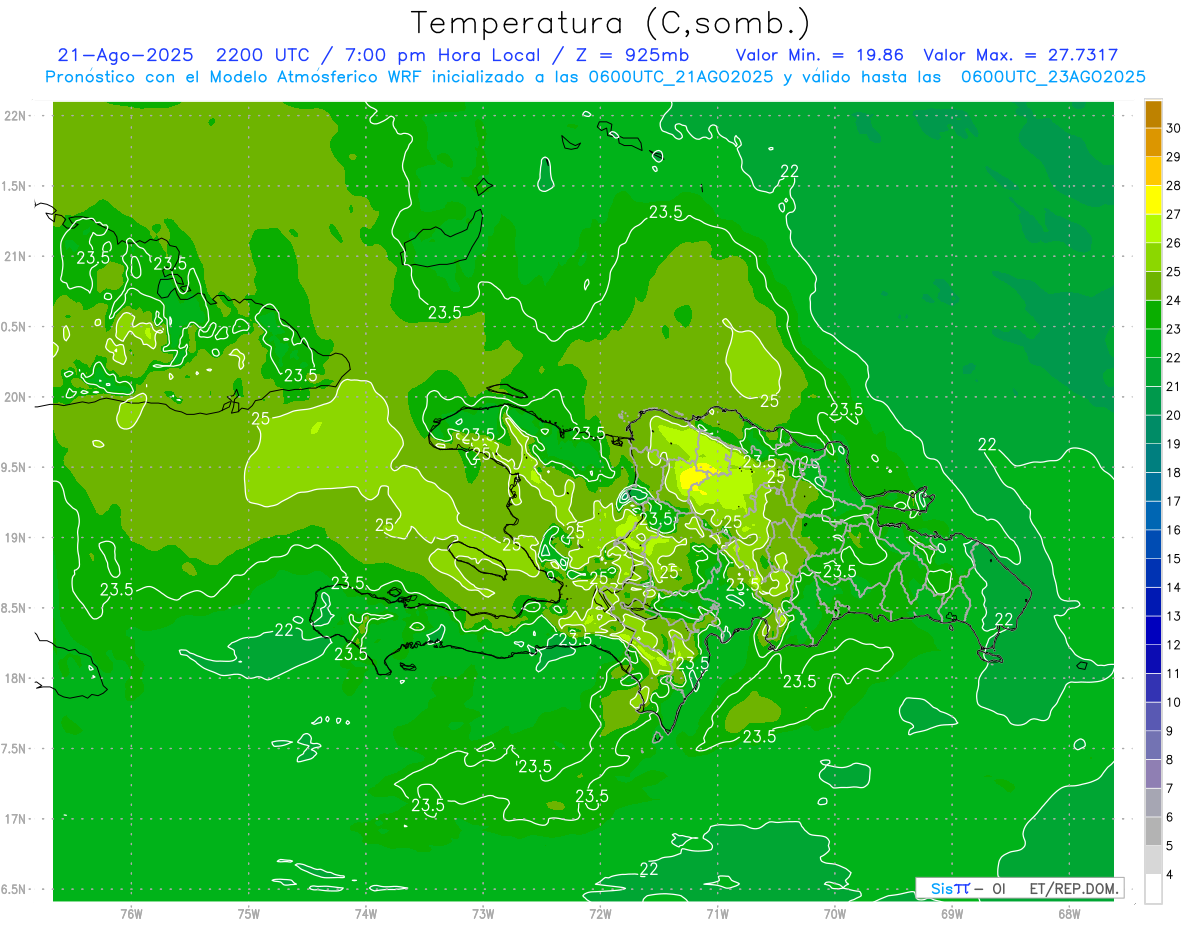The height and width of the screenshot is (927, 1200).
Task: Click the longitude axis label "76W"
Action: [x=131, y=913]
